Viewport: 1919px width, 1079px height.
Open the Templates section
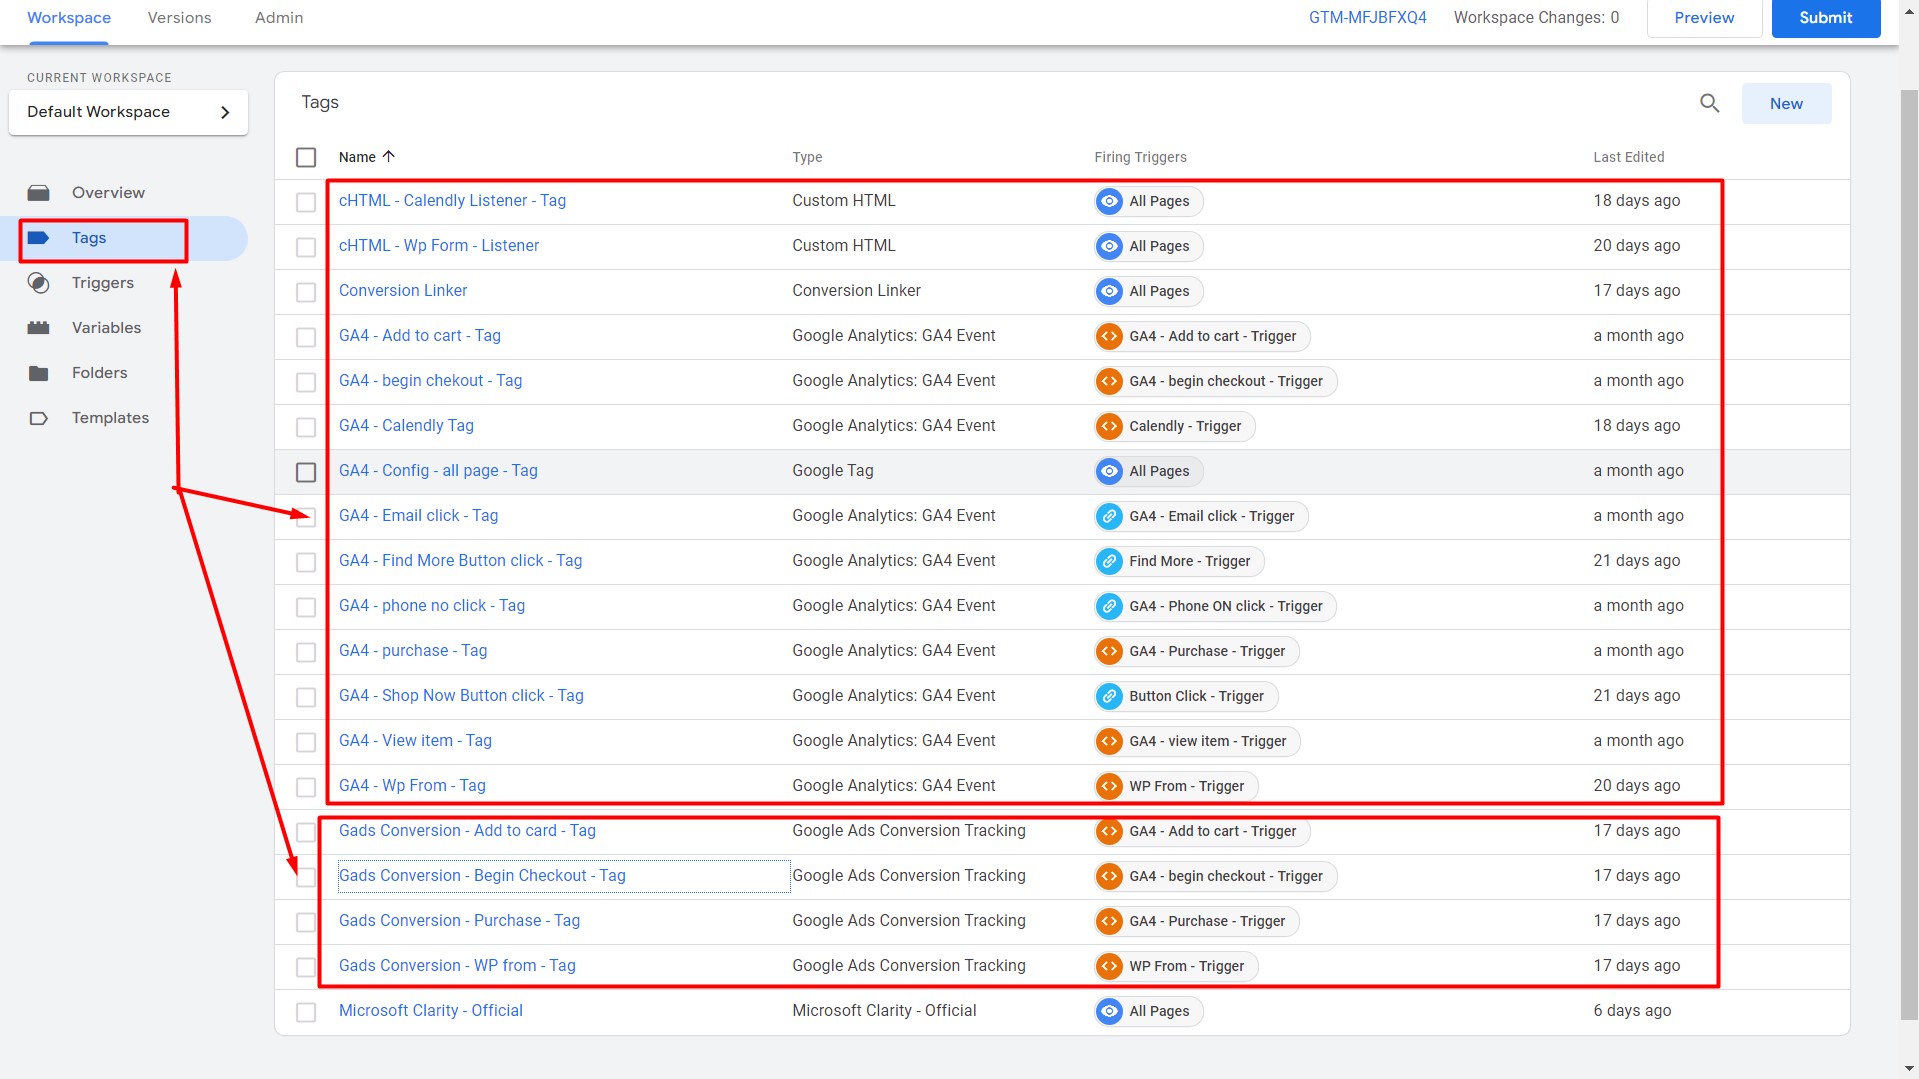110,418
